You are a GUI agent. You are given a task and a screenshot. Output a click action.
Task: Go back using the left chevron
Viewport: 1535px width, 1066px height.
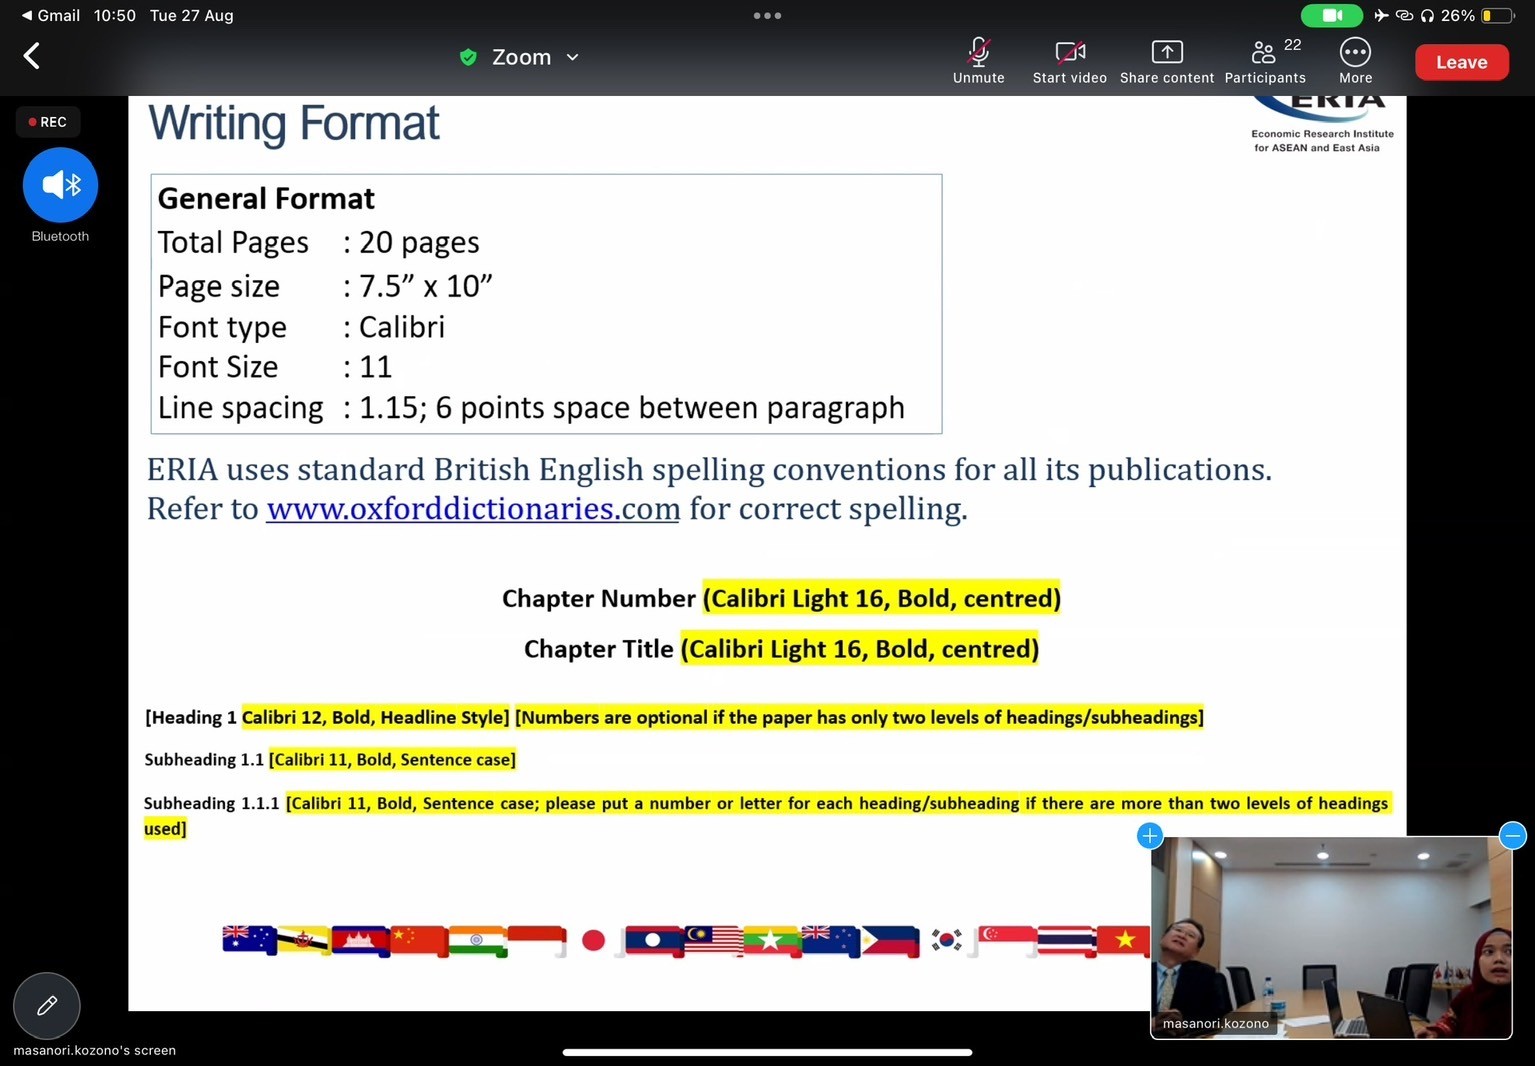[32, 56]
